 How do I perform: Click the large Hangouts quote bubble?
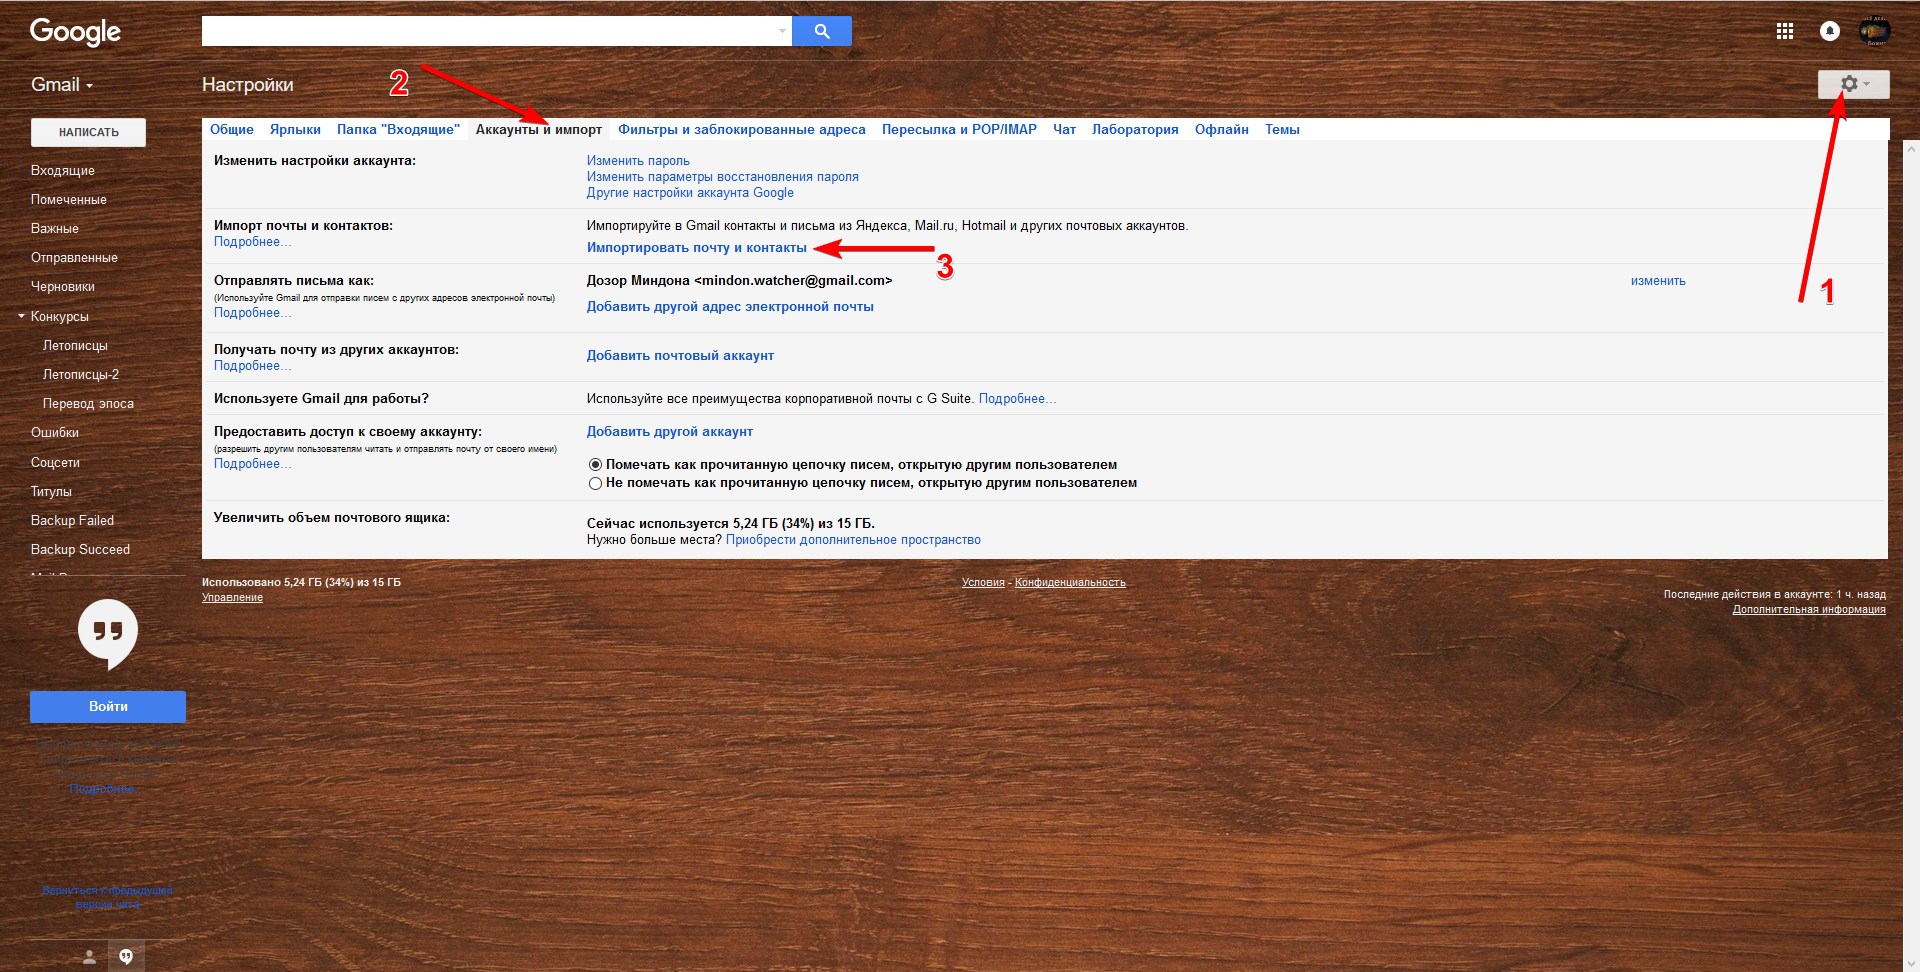coord(108,633)
